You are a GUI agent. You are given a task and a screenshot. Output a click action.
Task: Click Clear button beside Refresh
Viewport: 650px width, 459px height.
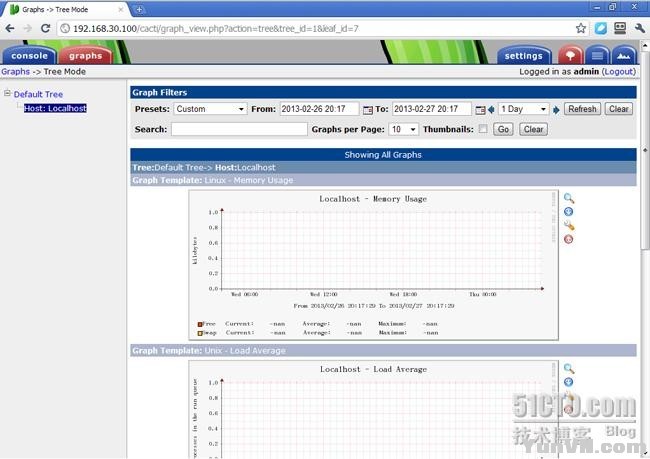pyautogui.click(x=618, y=109)
